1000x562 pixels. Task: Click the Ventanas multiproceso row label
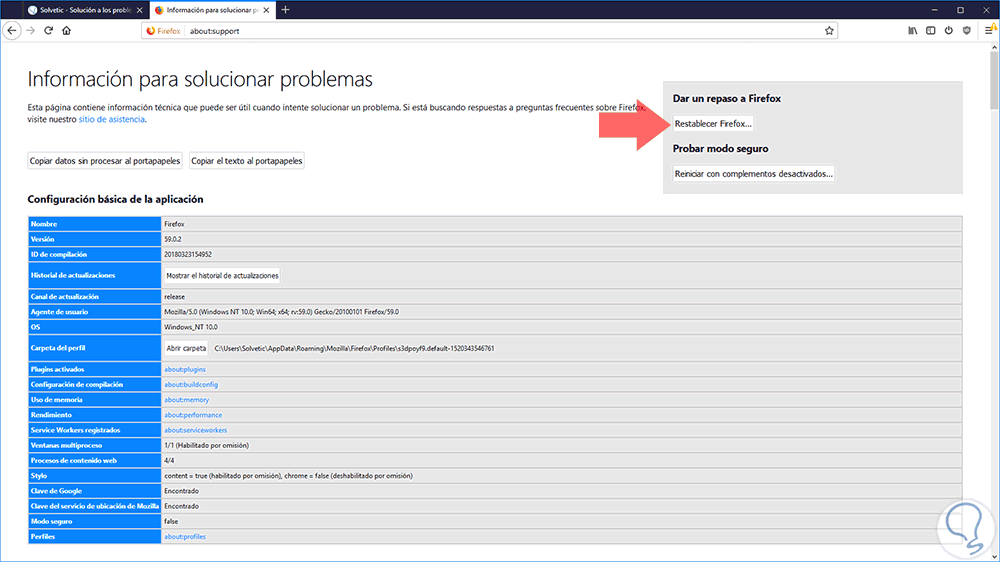(66, 445)
